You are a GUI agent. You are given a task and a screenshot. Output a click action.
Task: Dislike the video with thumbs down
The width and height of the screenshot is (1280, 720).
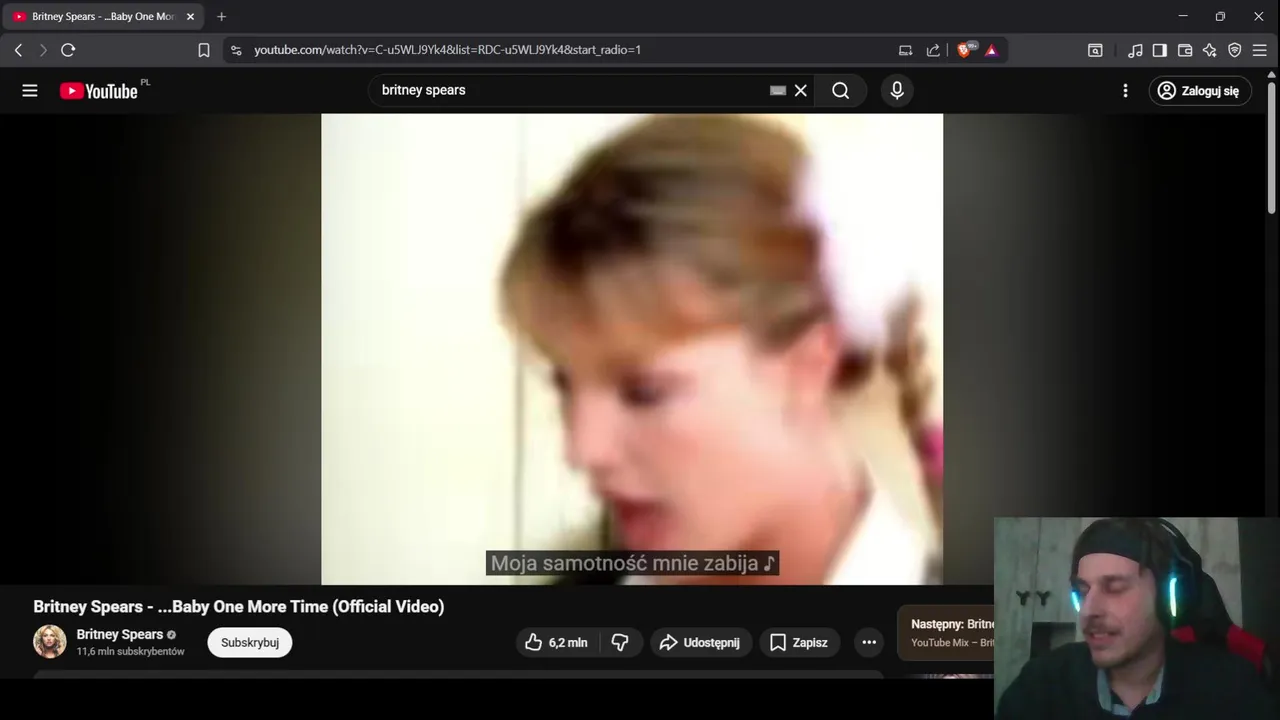pos(620,642)
